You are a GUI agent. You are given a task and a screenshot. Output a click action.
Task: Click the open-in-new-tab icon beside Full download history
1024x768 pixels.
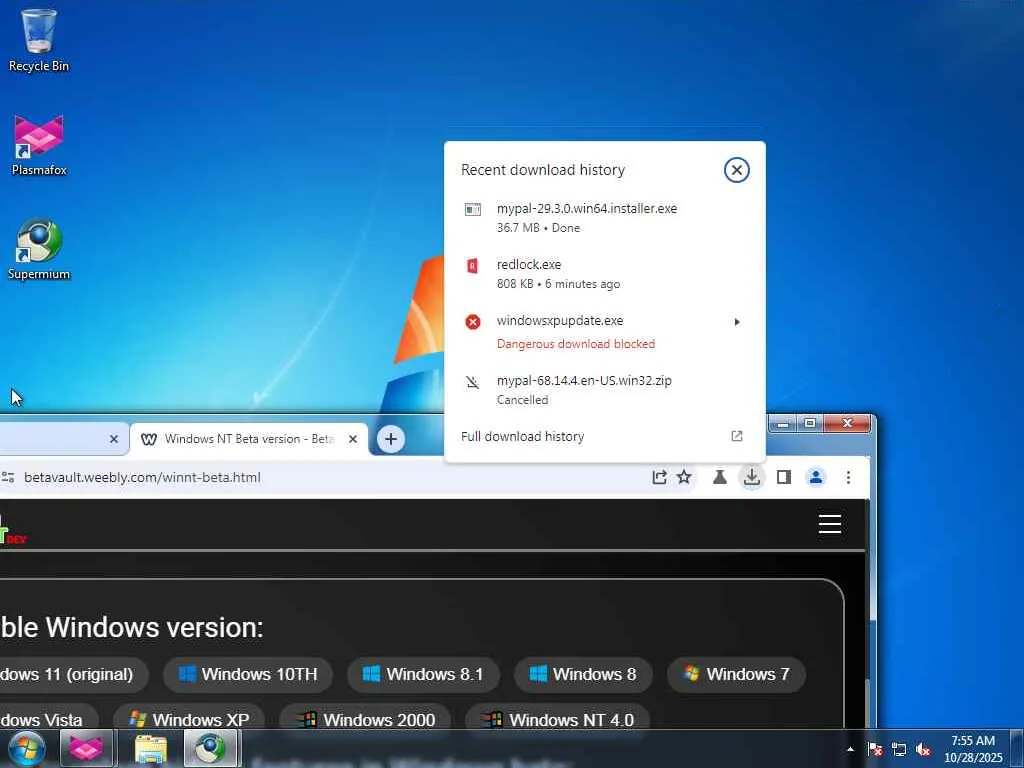pos(737,436)
